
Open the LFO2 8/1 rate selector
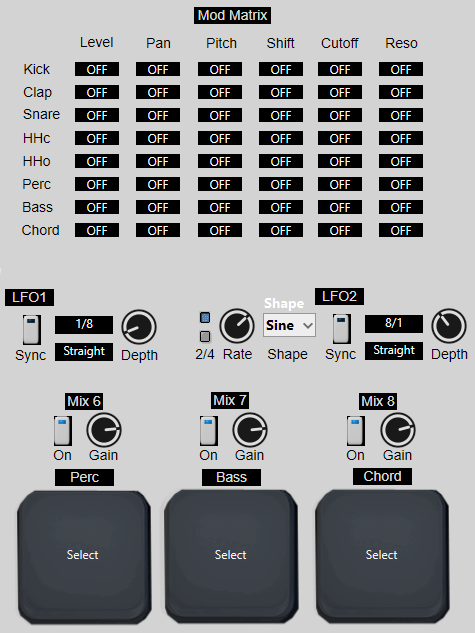click(394, 324)
